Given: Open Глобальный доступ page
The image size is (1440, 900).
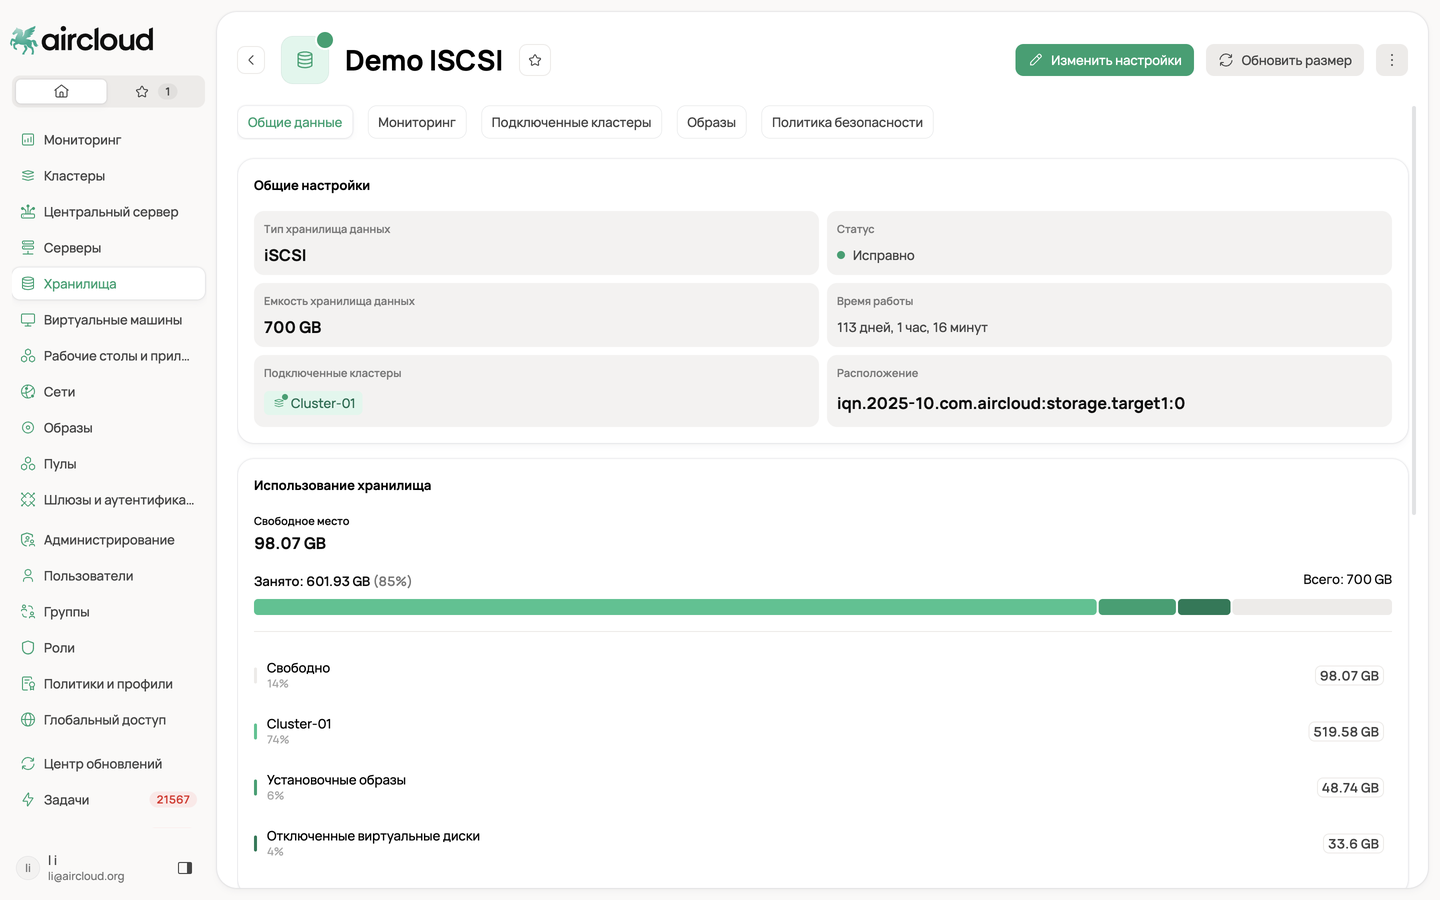Looking at the screenshot, I should [x=108, y=720].
